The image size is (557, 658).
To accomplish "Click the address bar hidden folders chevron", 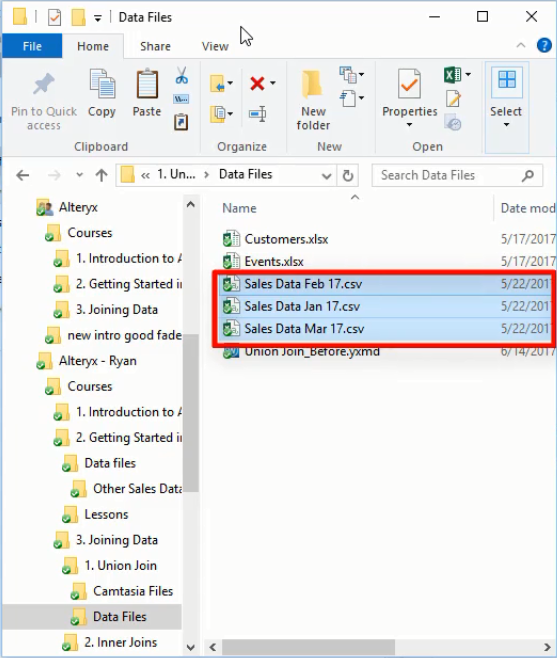I will tap(145, 175).
